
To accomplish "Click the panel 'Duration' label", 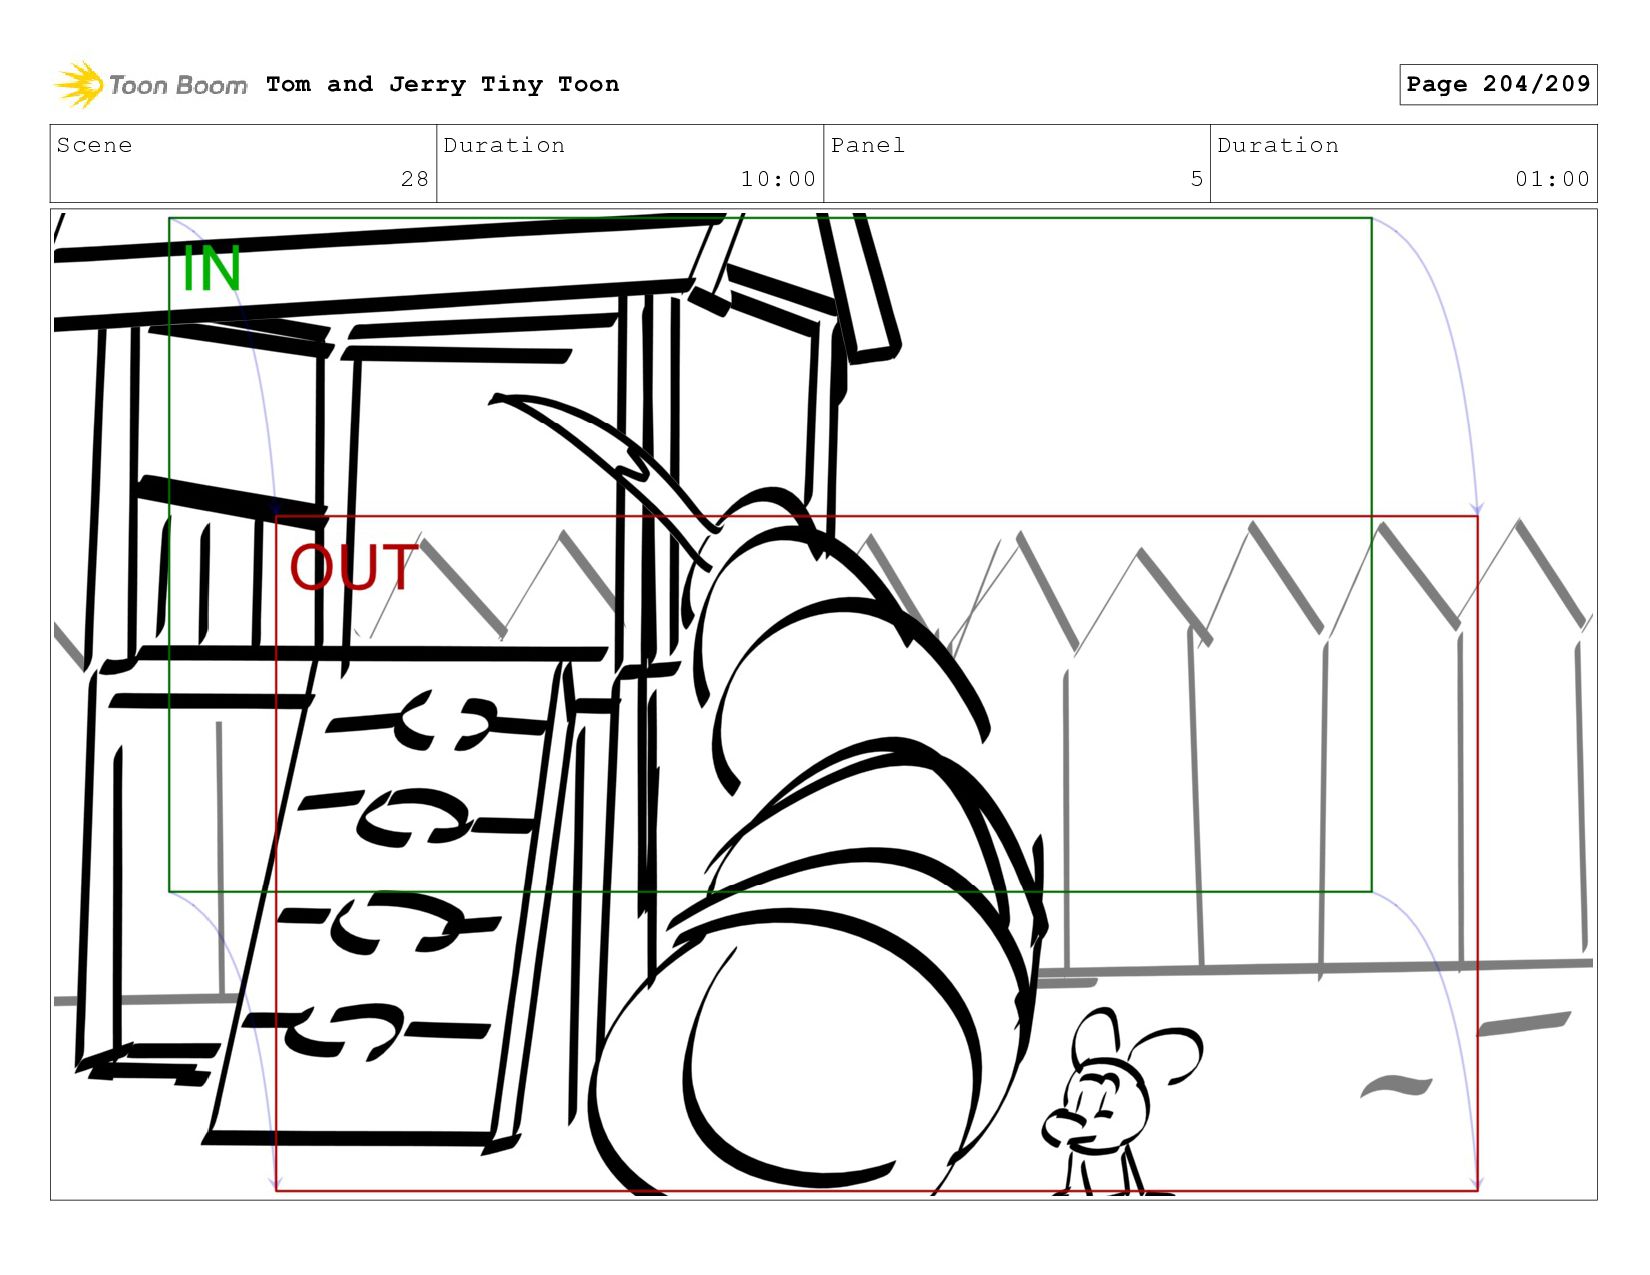I will click(x=1278, y=145).
